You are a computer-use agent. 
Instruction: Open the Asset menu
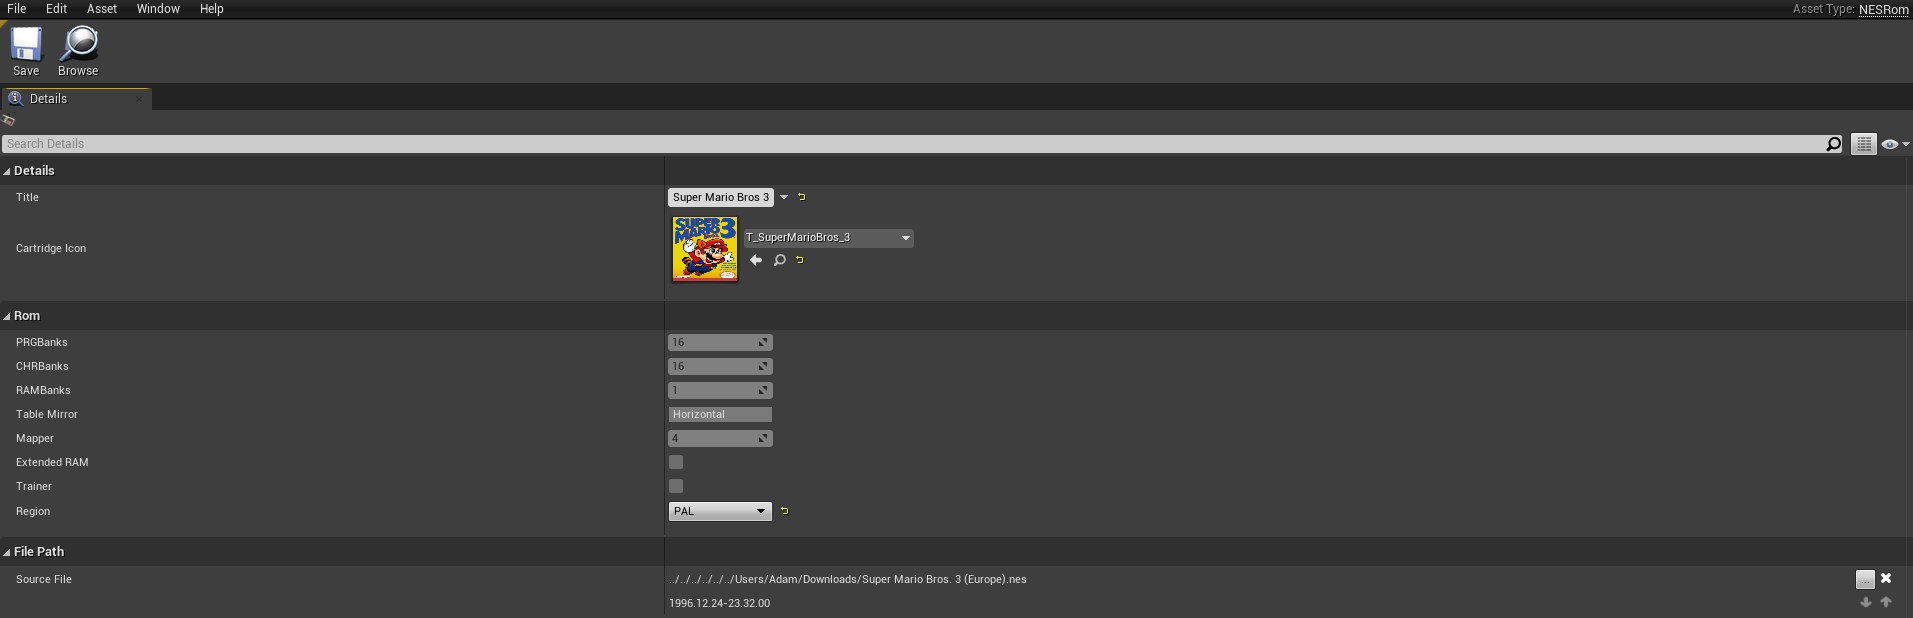[101, 9]
